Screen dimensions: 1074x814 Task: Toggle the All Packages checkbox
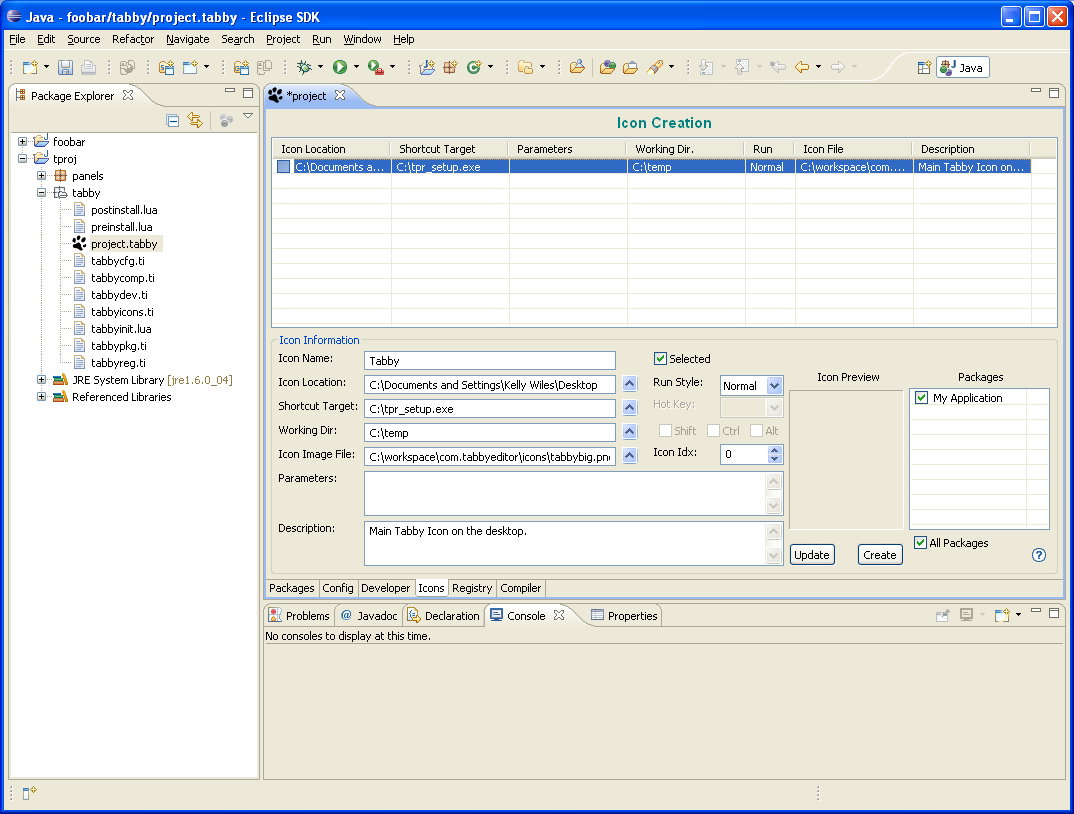(921, 543)
